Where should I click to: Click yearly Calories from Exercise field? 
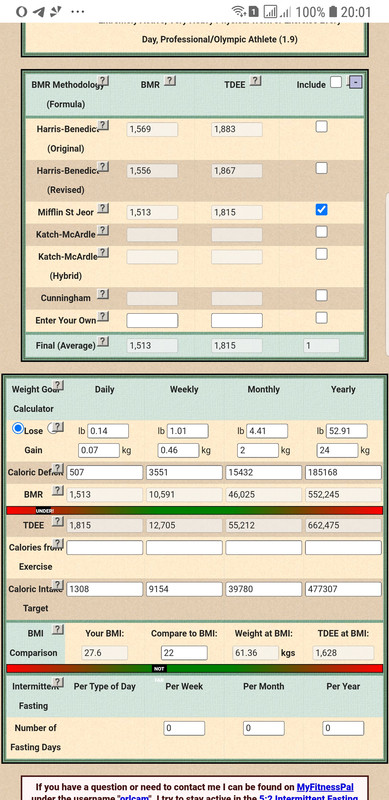tap(344, 548)
